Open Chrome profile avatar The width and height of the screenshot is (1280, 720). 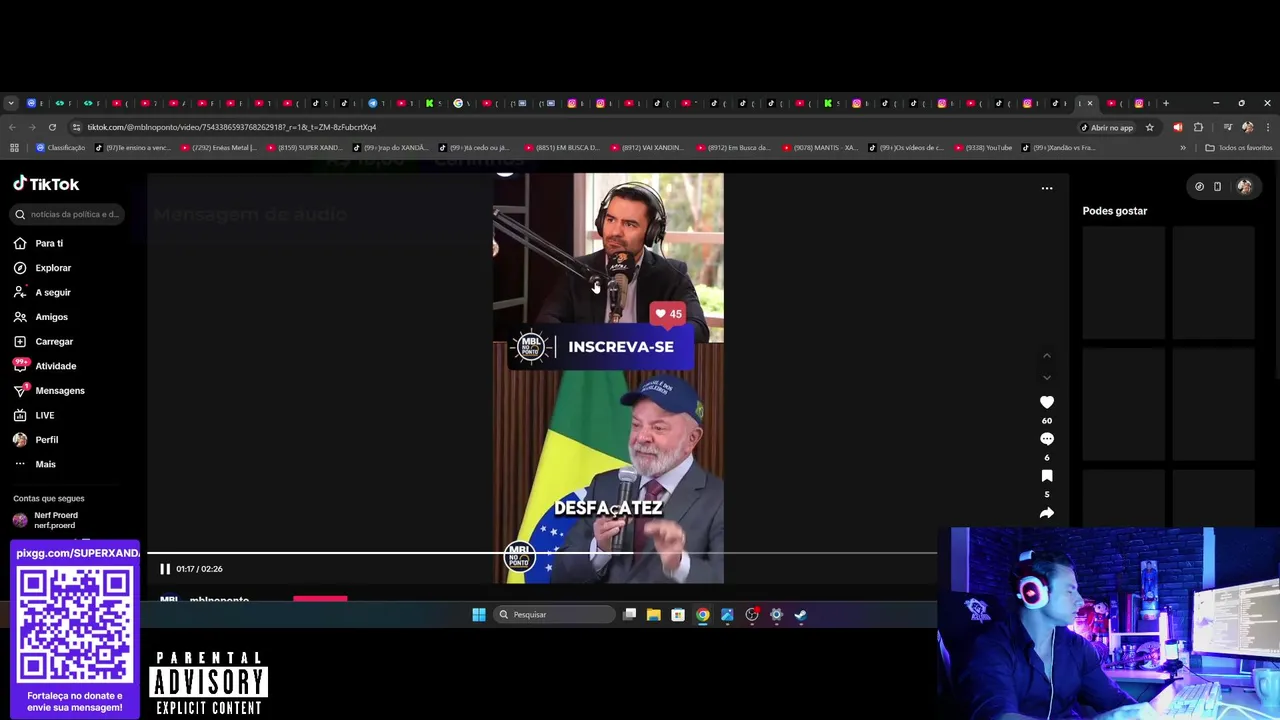click(x=1247, y=128)
